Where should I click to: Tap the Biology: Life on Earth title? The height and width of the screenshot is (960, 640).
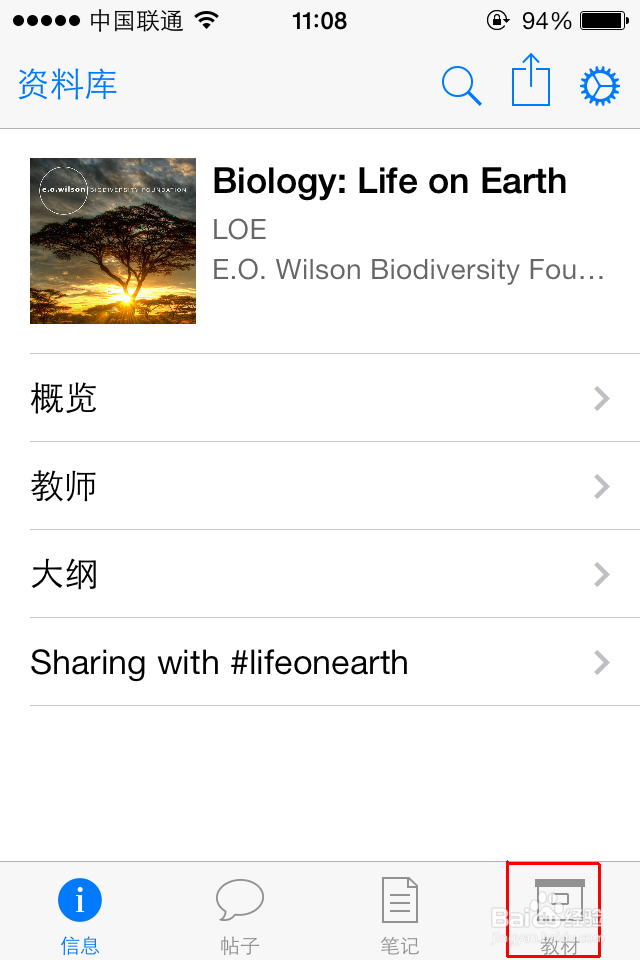389,182
